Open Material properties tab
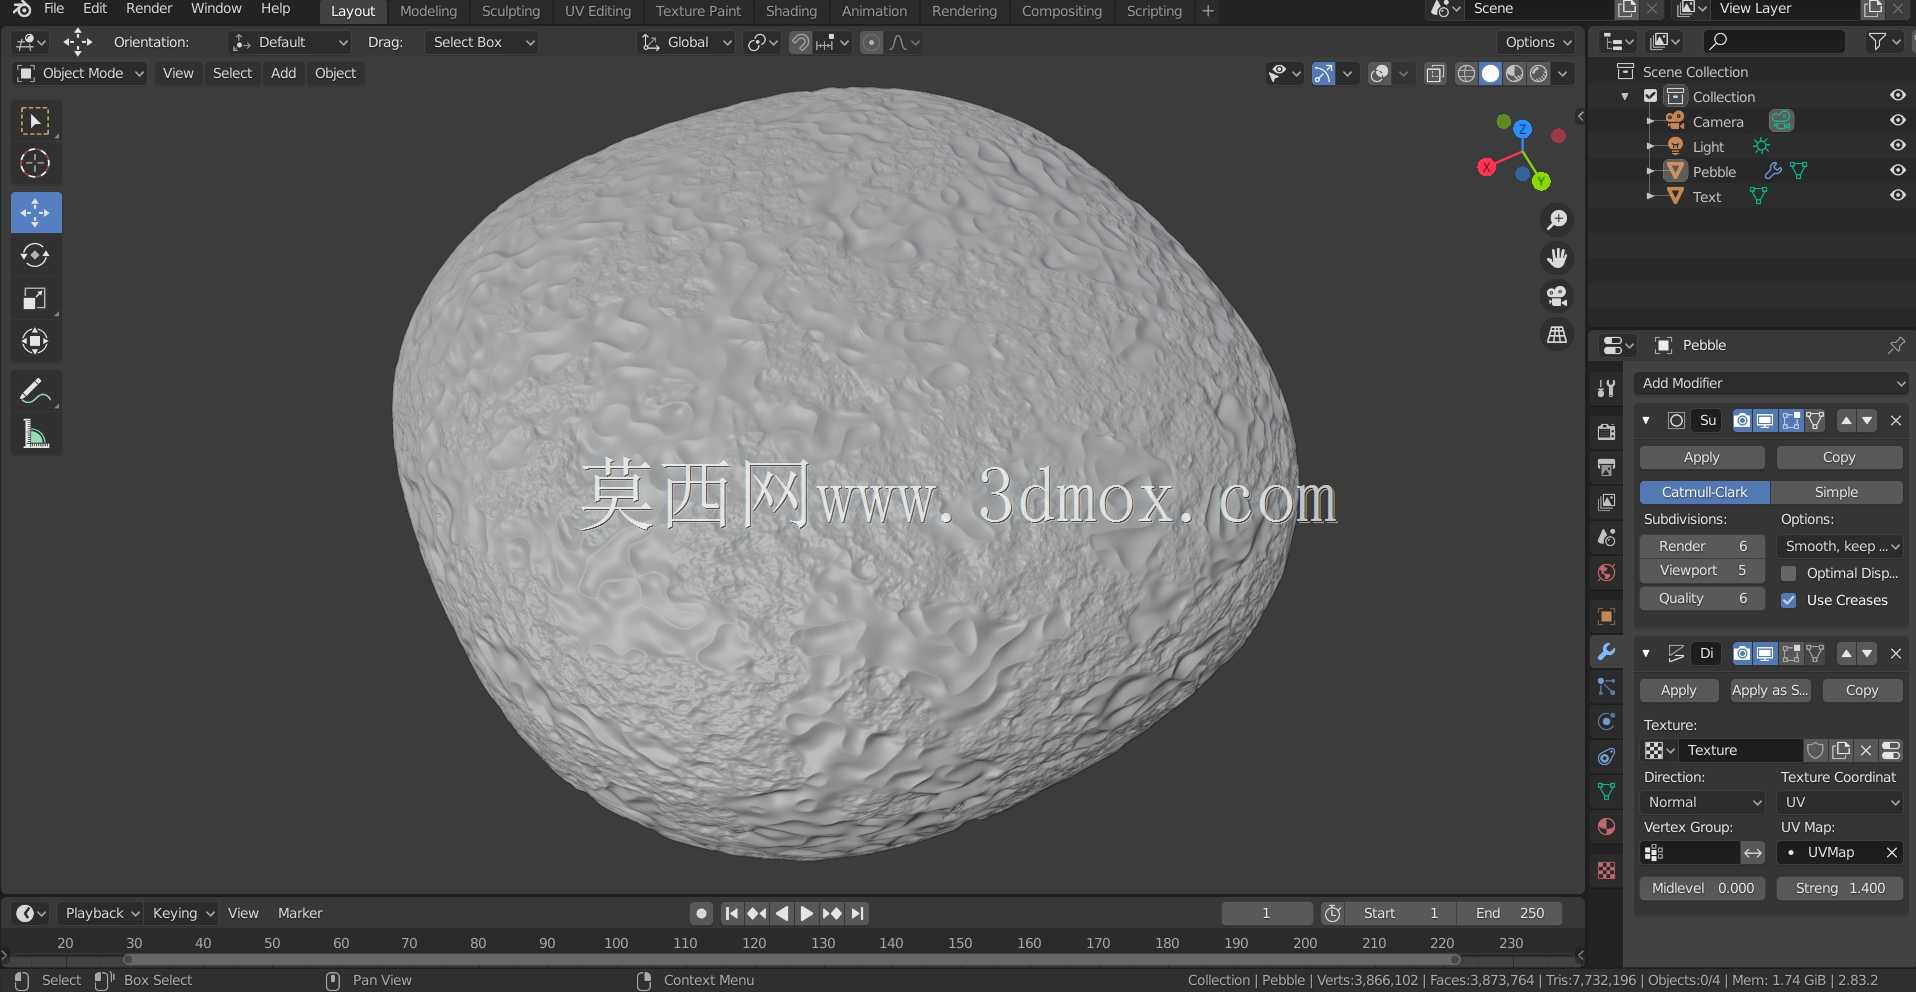Viewport: 1916px width, 992px height. (1606, 826)
